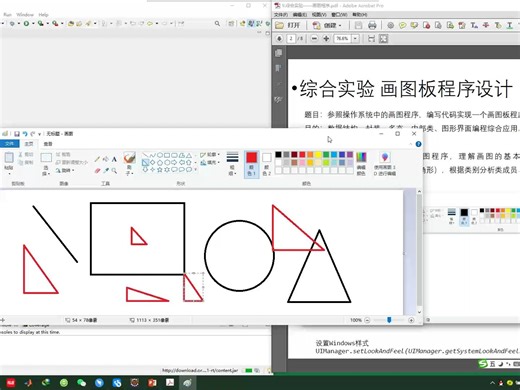The image size is (520, 390).
Task: Choose the Diamond shape in Paint shapes gallery
Action: coord(152,162)
